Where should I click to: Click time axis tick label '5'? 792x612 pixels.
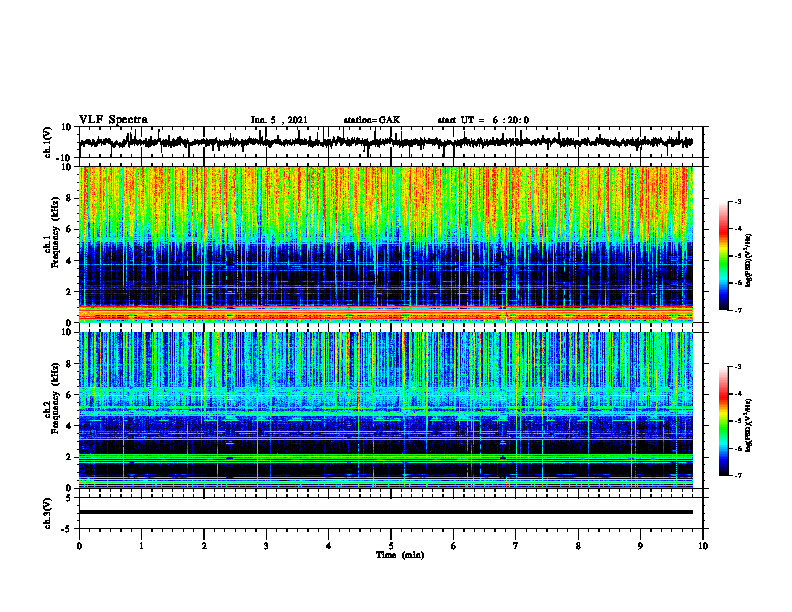(x=391, y=546)
